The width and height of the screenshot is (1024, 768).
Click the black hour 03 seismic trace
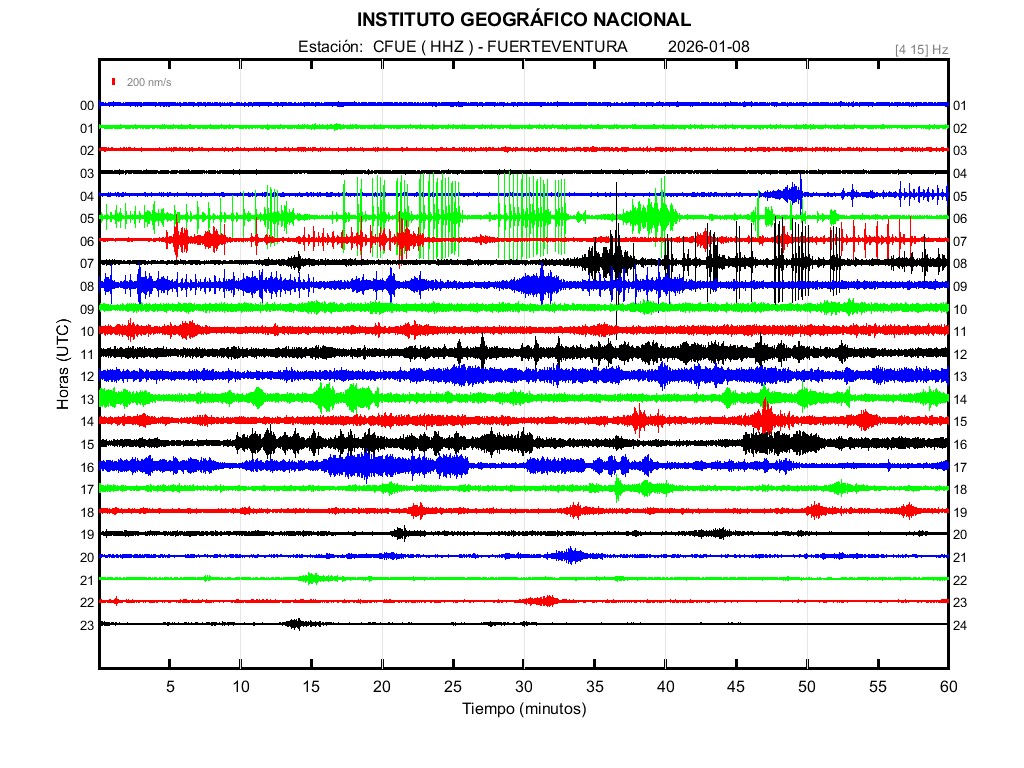point(523,172)
